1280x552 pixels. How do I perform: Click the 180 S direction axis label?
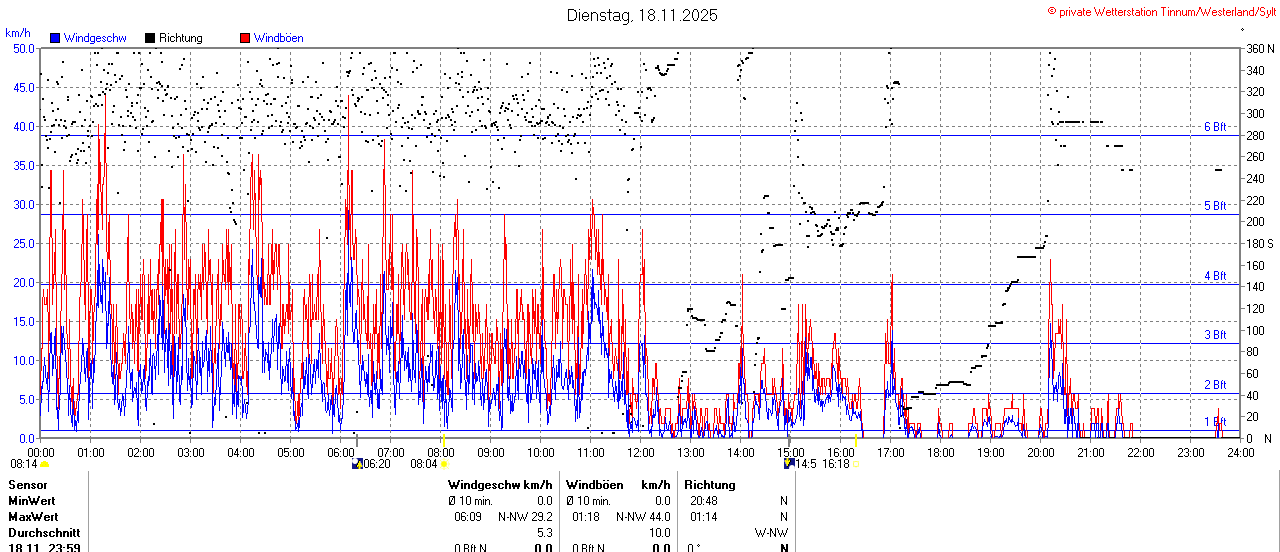[1259, 244]
